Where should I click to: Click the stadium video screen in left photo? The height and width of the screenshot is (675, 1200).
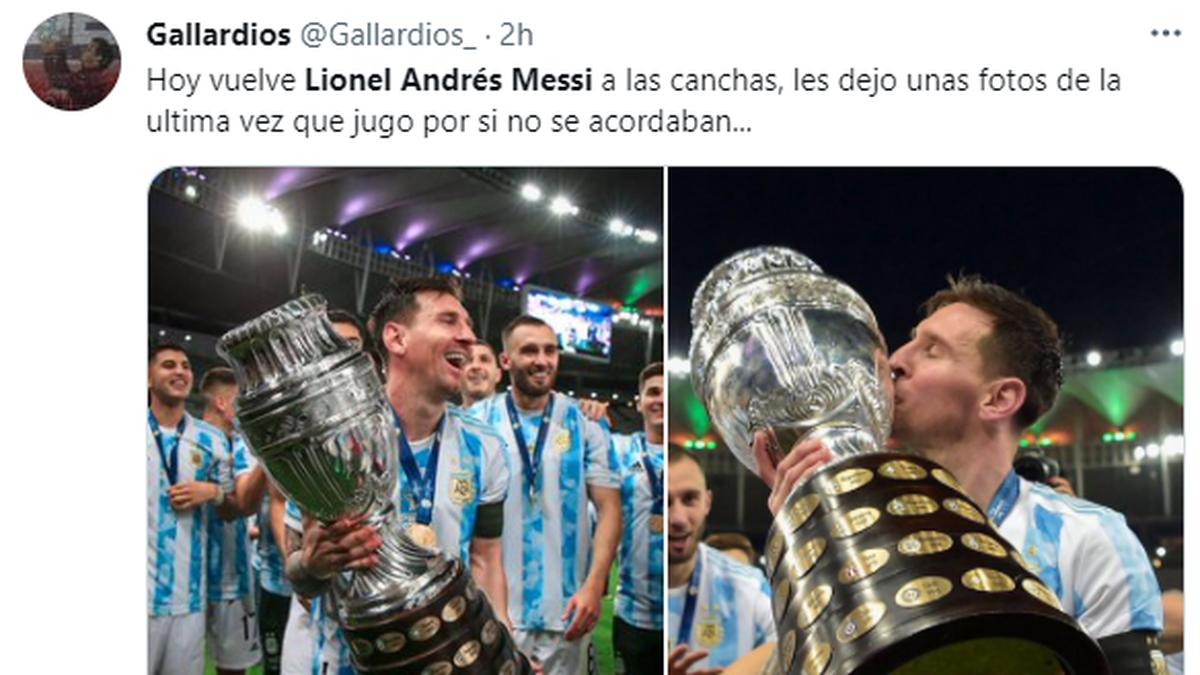[569, 322]
